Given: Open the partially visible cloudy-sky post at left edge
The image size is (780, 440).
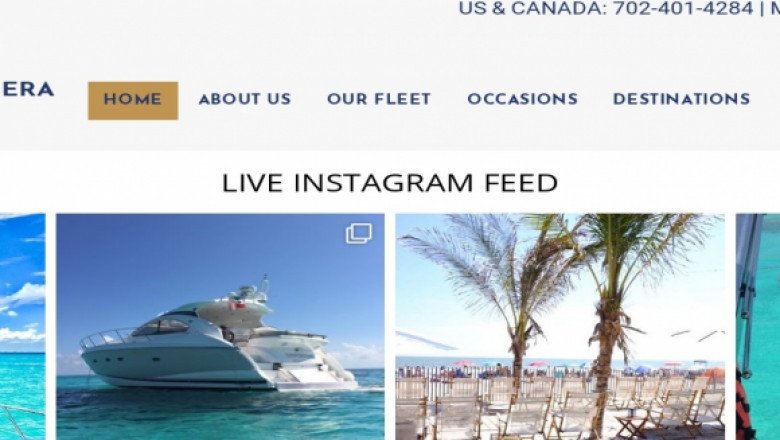Looking at the screenshot, I should (22, 327).
